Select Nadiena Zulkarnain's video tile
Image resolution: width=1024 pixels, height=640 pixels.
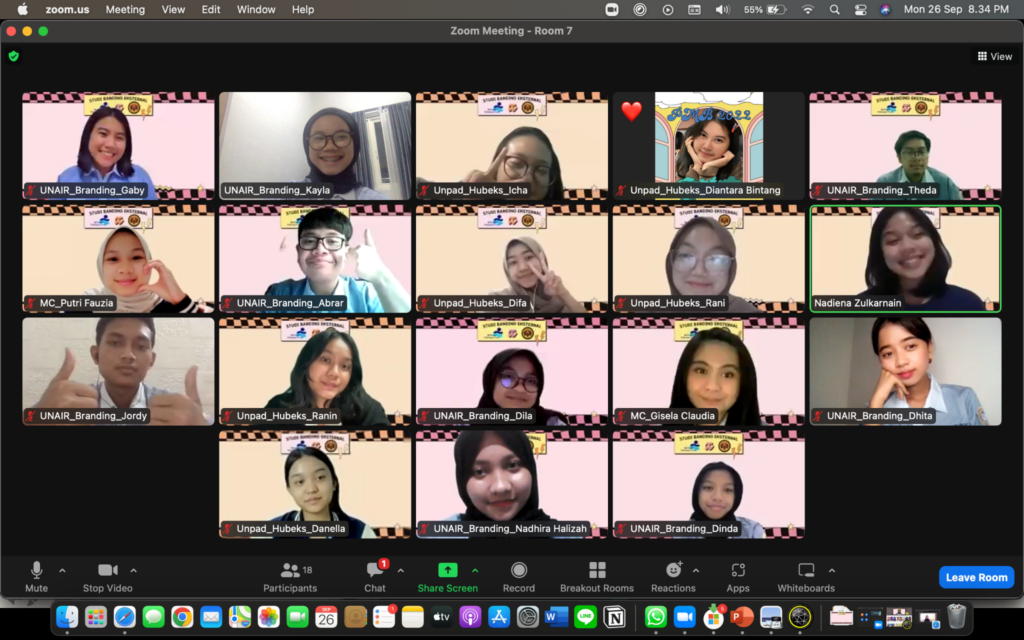[x=905, y=259]
